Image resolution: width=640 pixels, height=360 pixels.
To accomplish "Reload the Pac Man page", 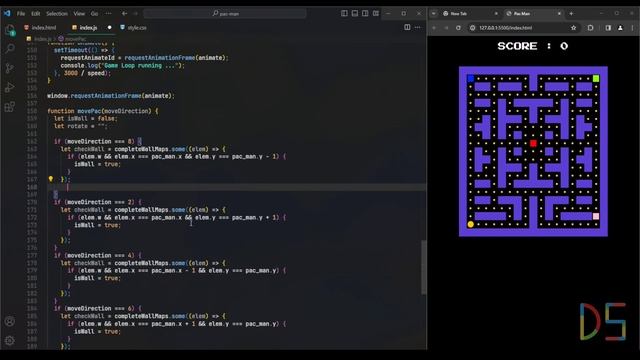I will [x=458, y=28].
